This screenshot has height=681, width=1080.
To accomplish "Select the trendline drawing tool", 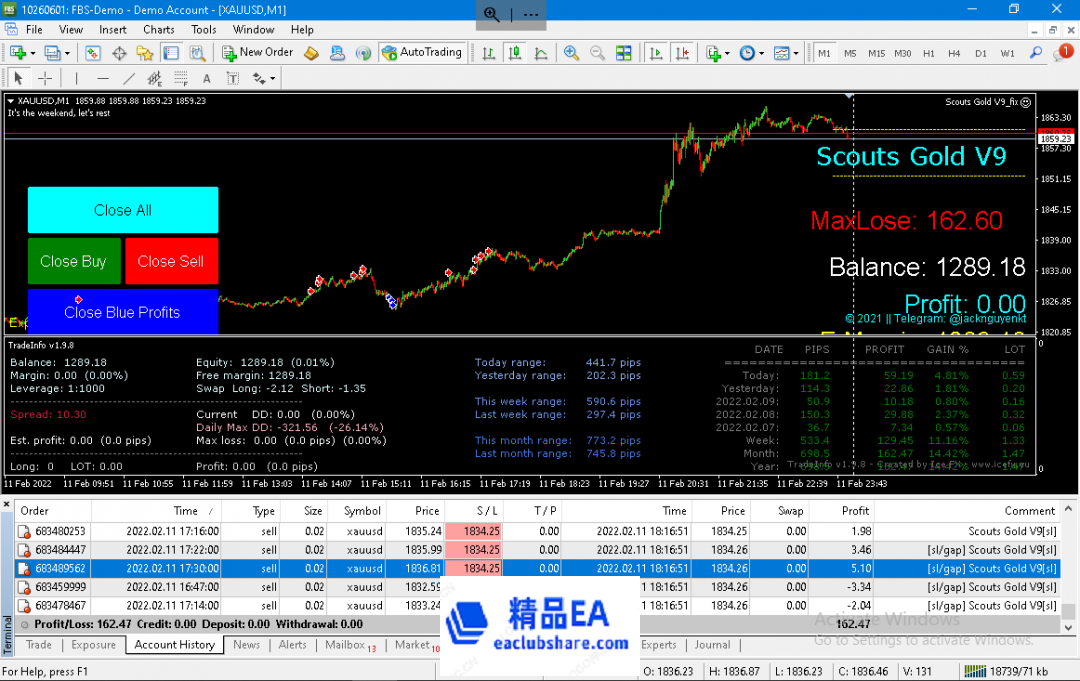I will (129, 78).
